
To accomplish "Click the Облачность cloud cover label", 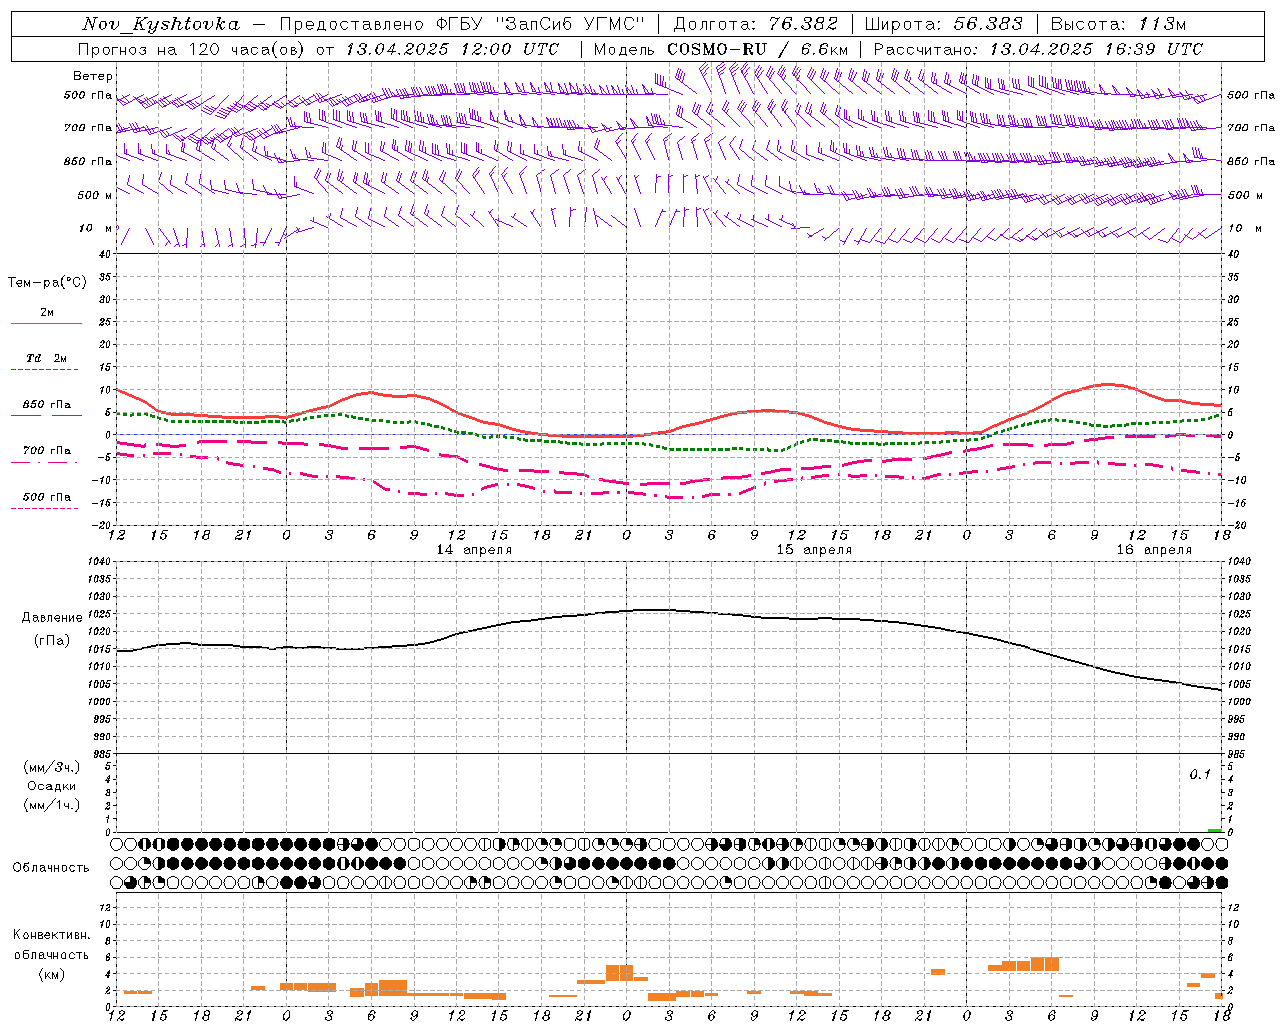I will pos(51,868).
